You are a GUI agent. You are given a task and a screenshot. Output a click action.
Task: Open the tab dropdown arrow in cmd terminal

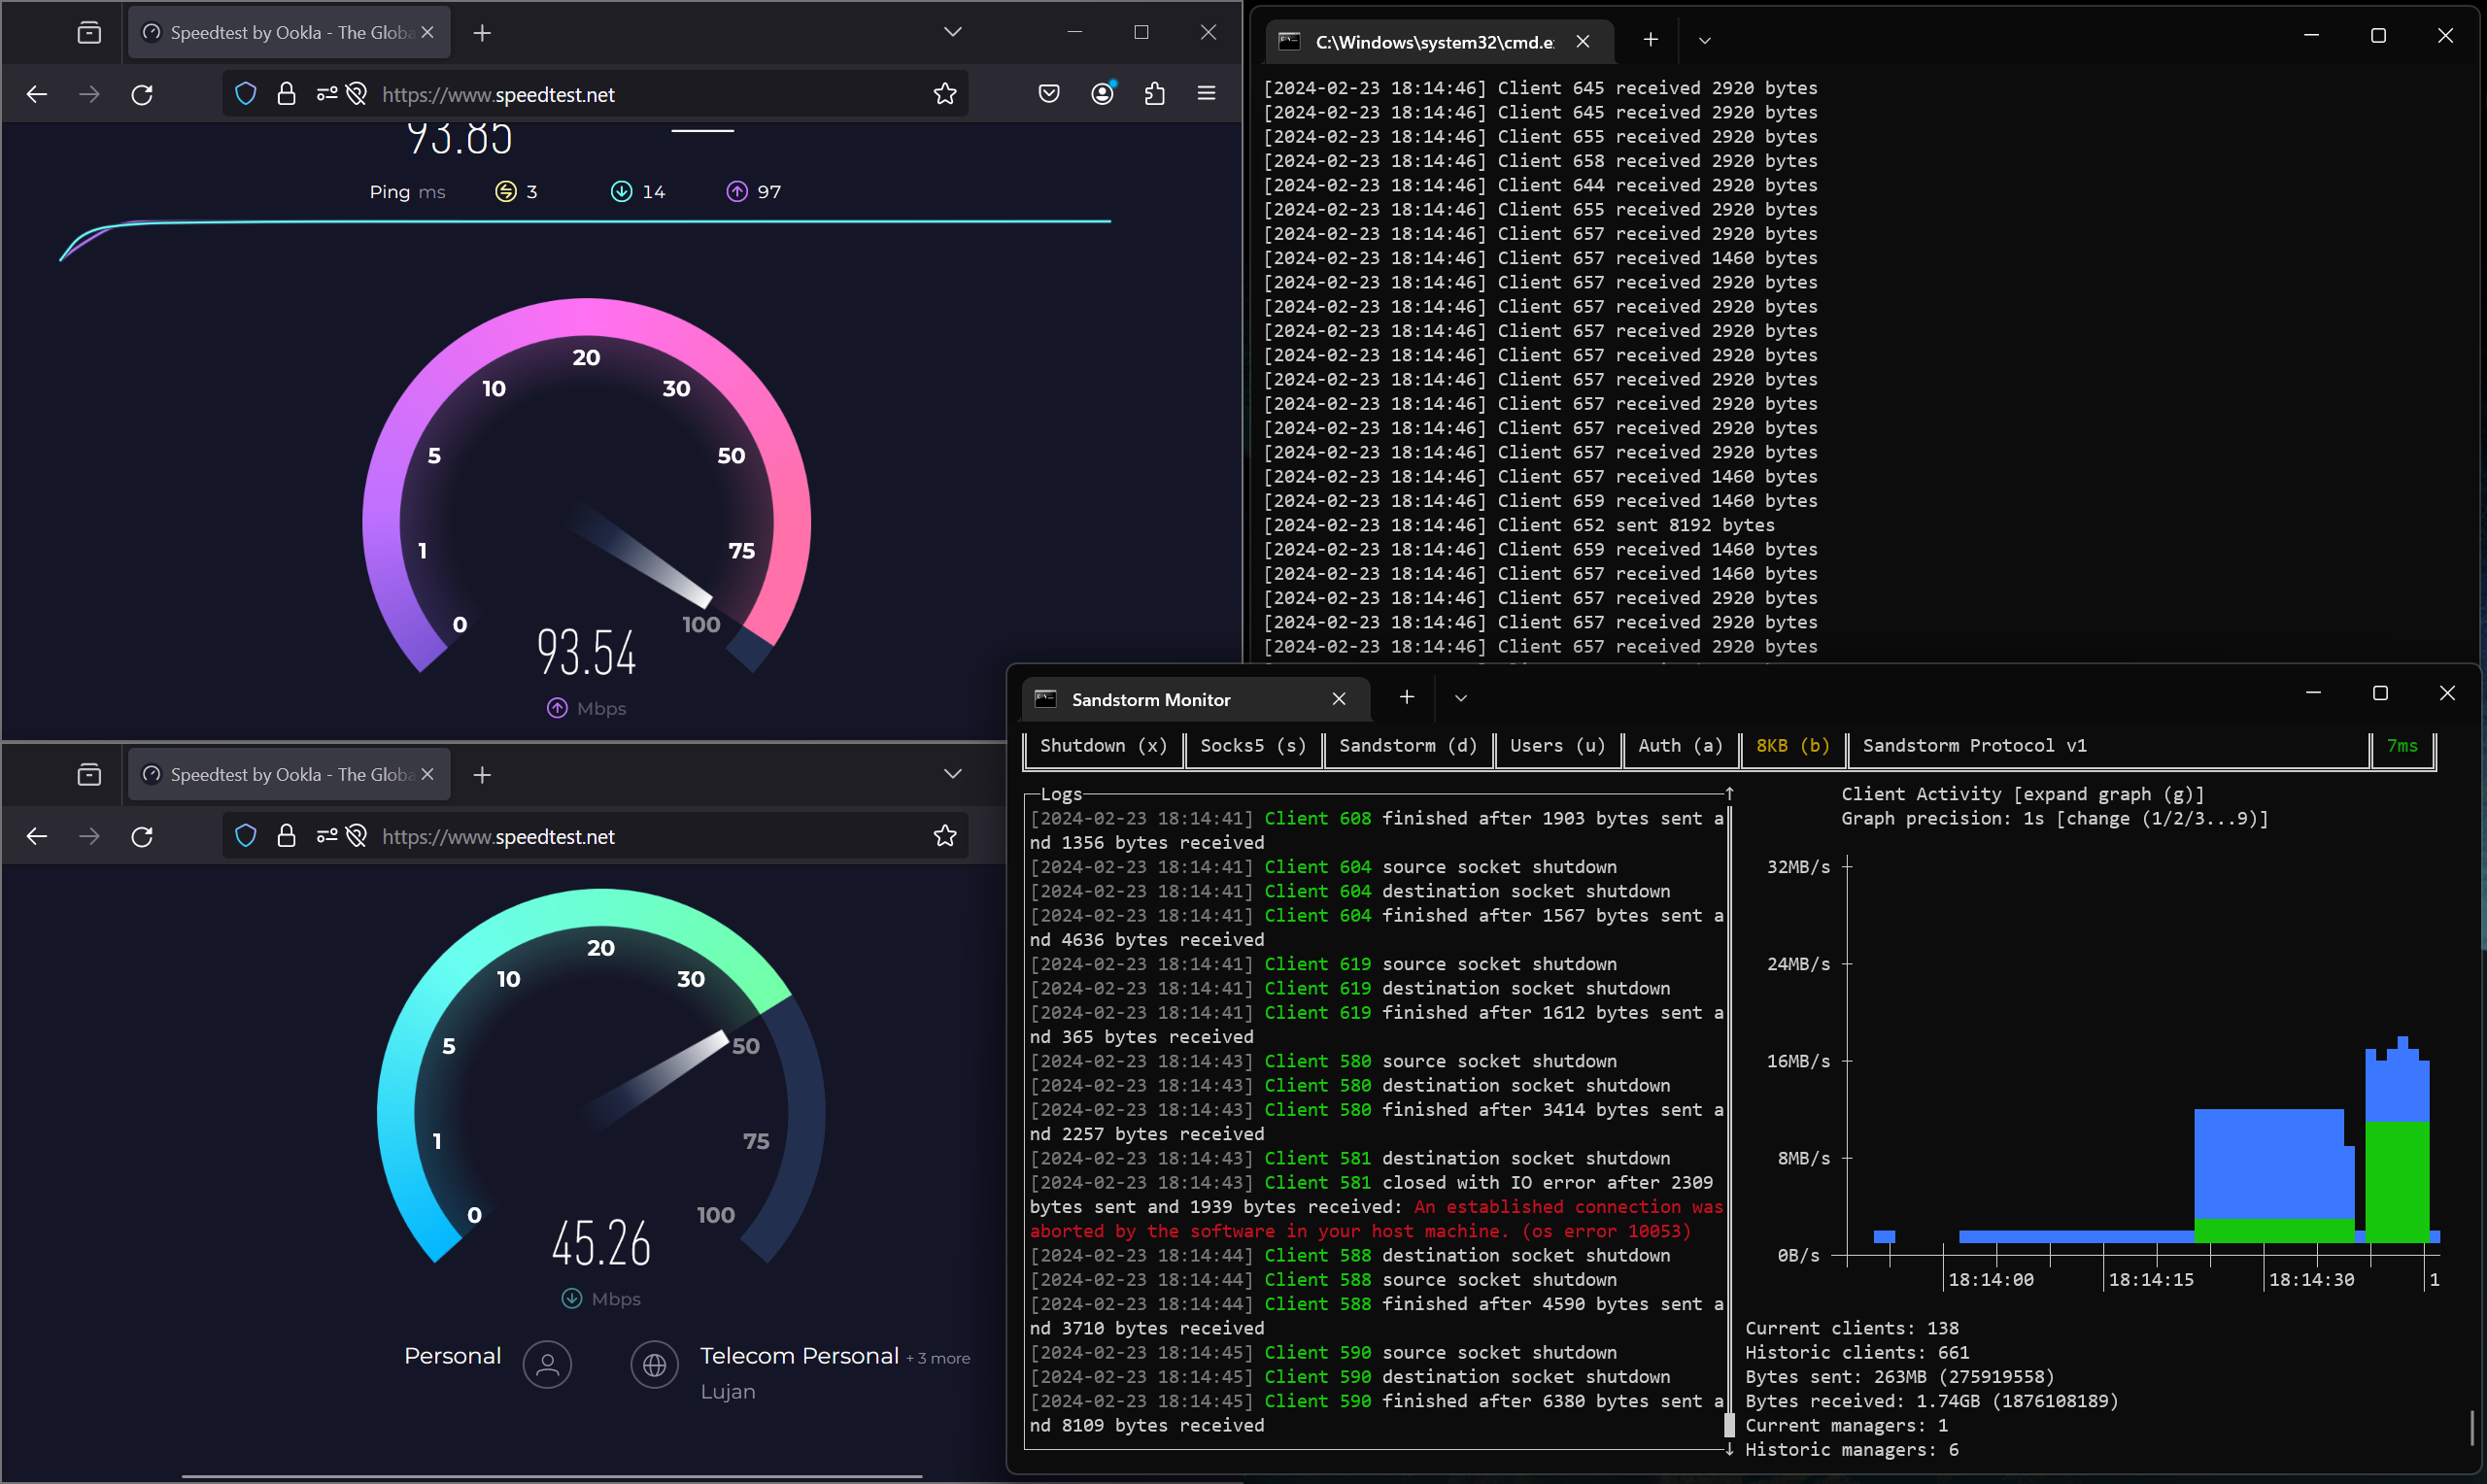[x=1704, y=41]
